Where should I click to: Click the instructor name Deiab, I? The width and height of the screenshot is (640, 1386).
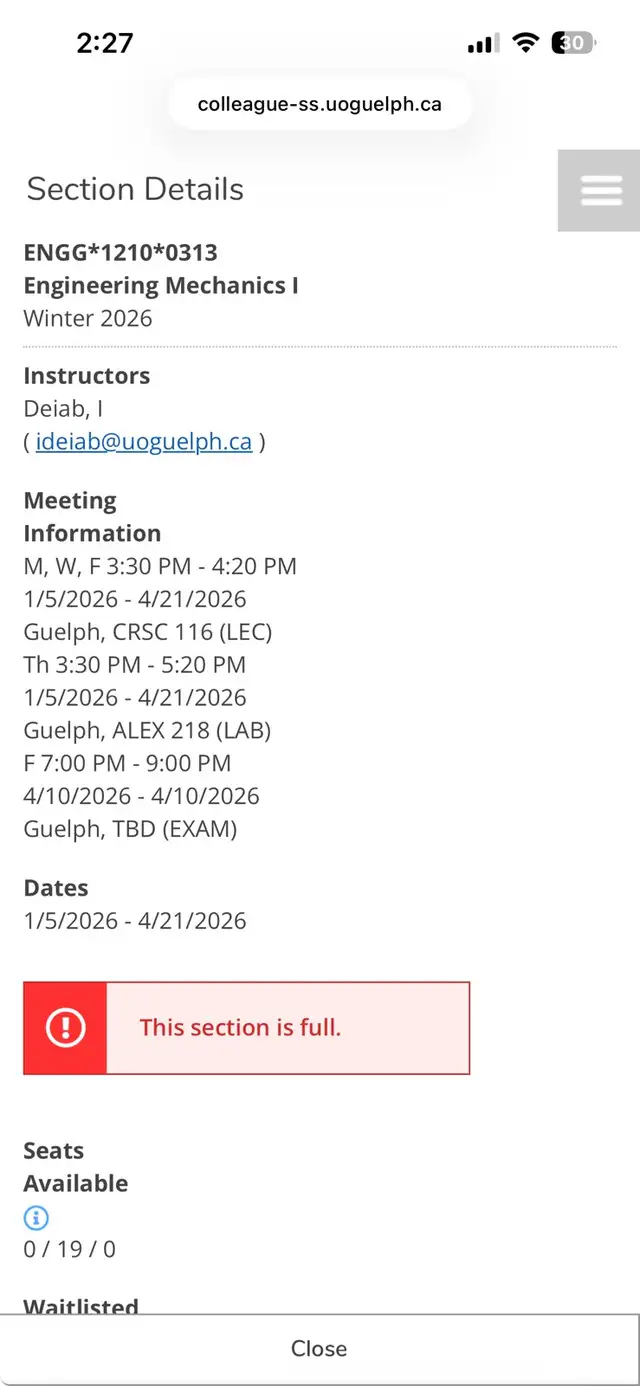coord(63,408)
